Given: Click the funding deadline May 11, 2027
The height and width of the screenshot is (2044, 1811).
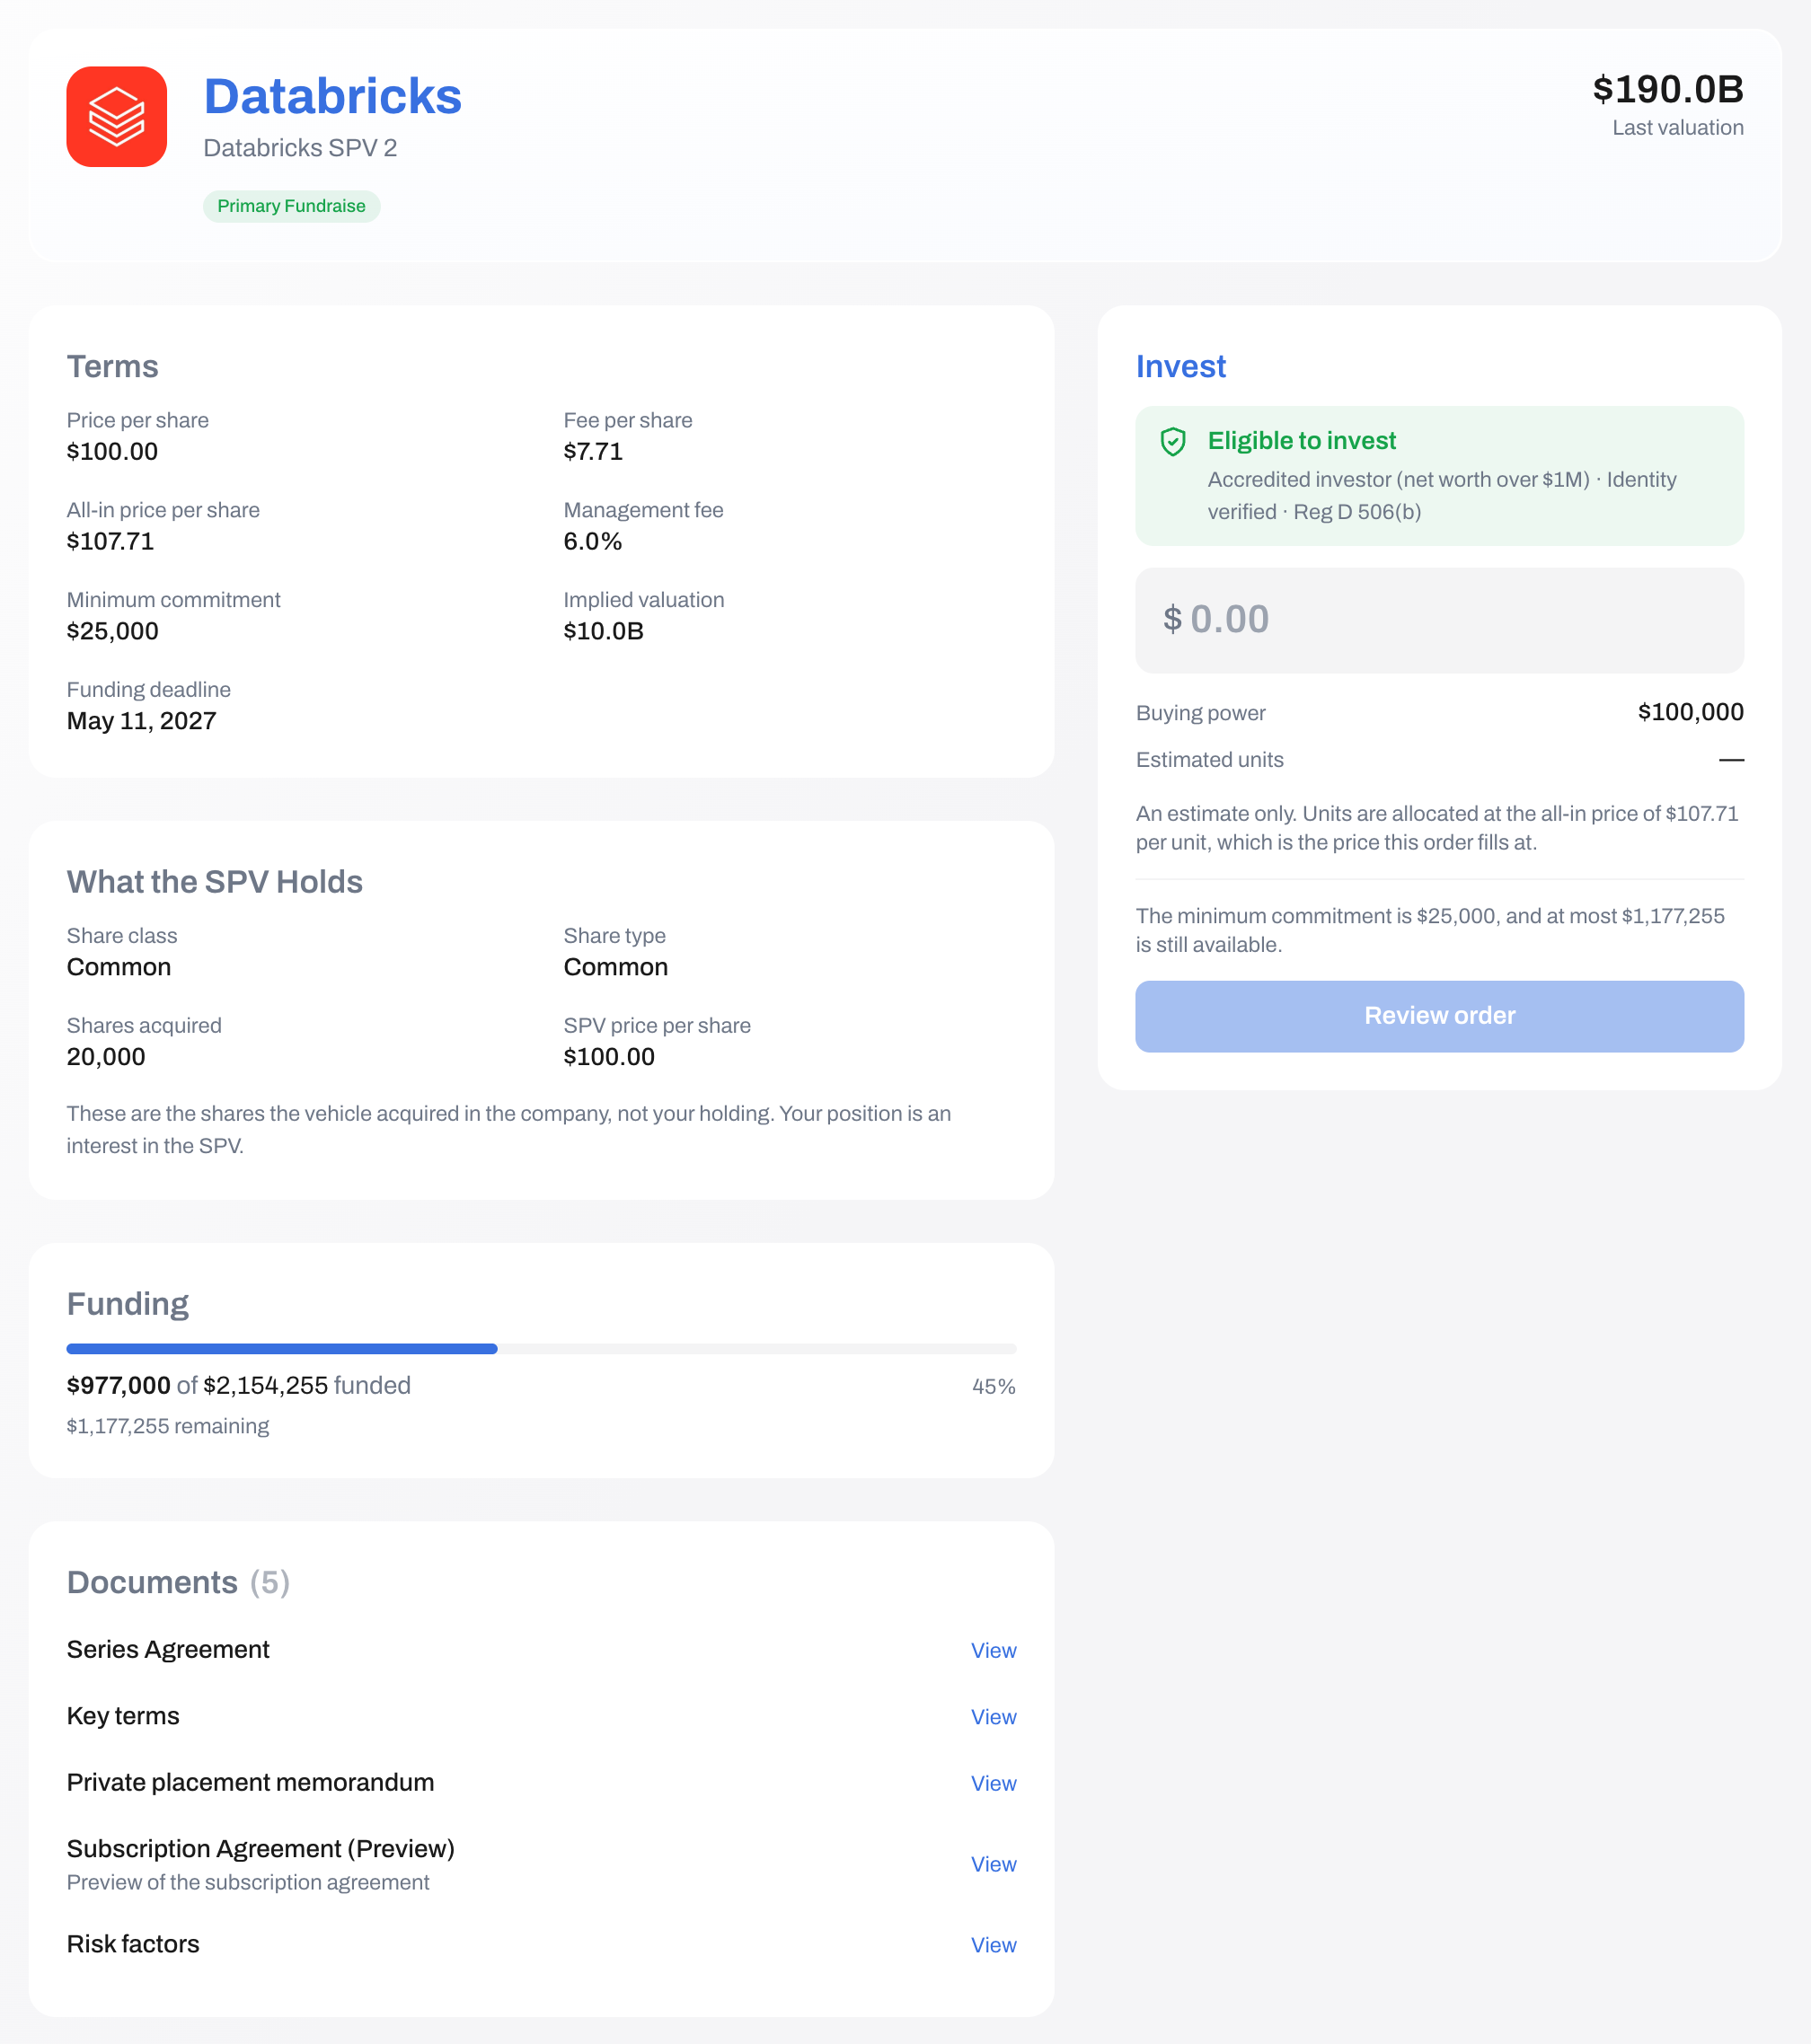Looking at the screenshot, I should [141, 722].
